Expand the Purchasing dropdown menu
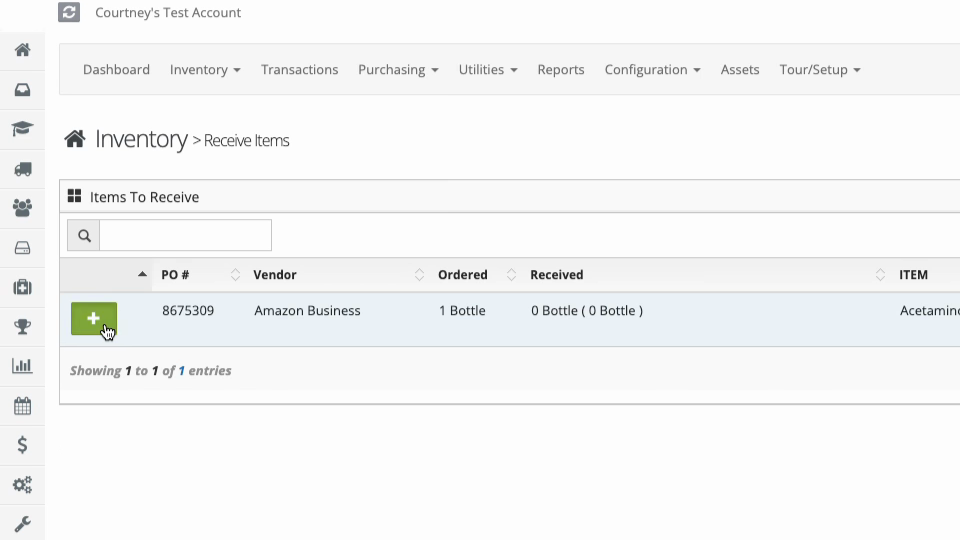 (398, 70)
